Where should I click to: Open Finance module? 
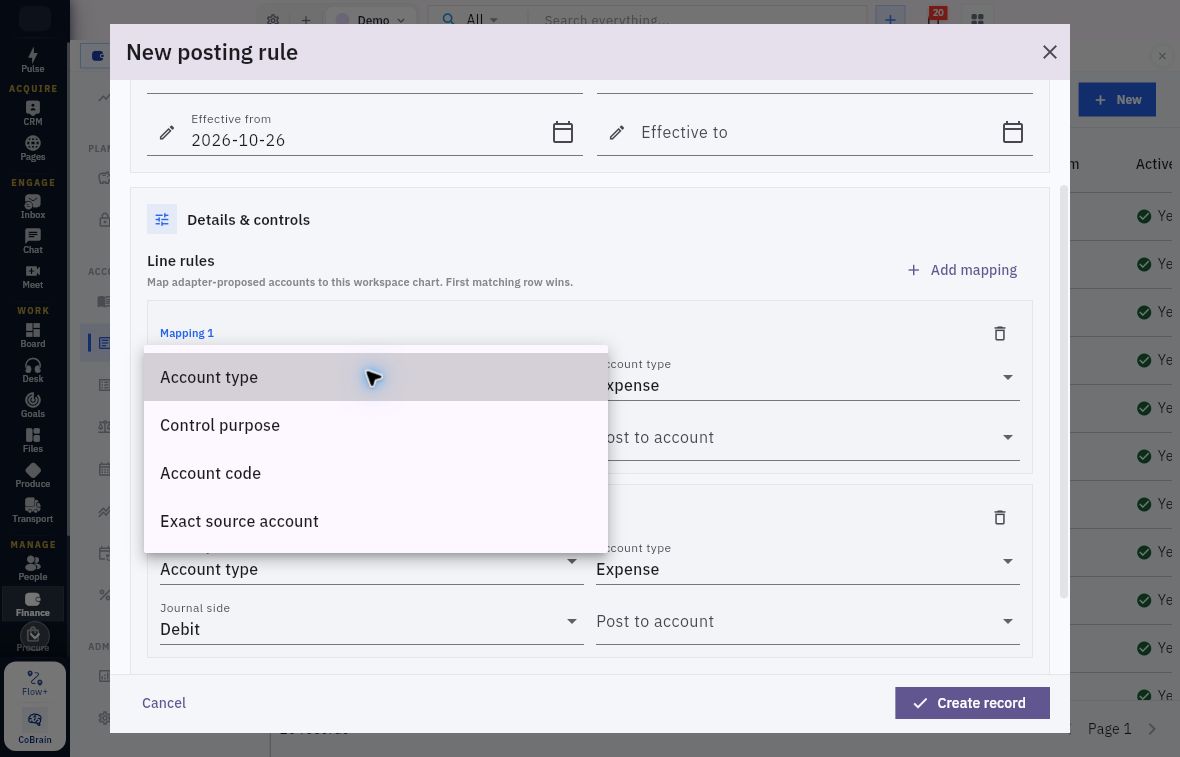(x=32, y=604)
